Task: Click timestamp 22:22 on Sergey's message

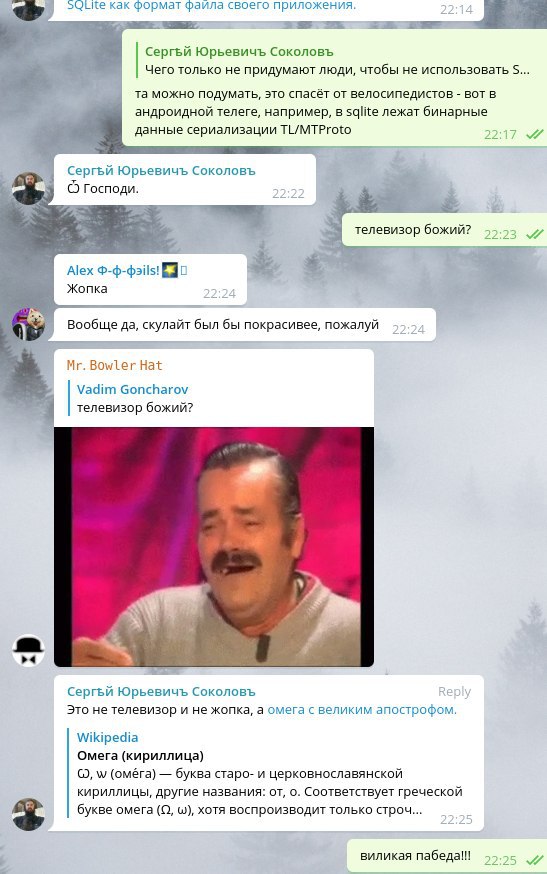Action: pos(288,193)
